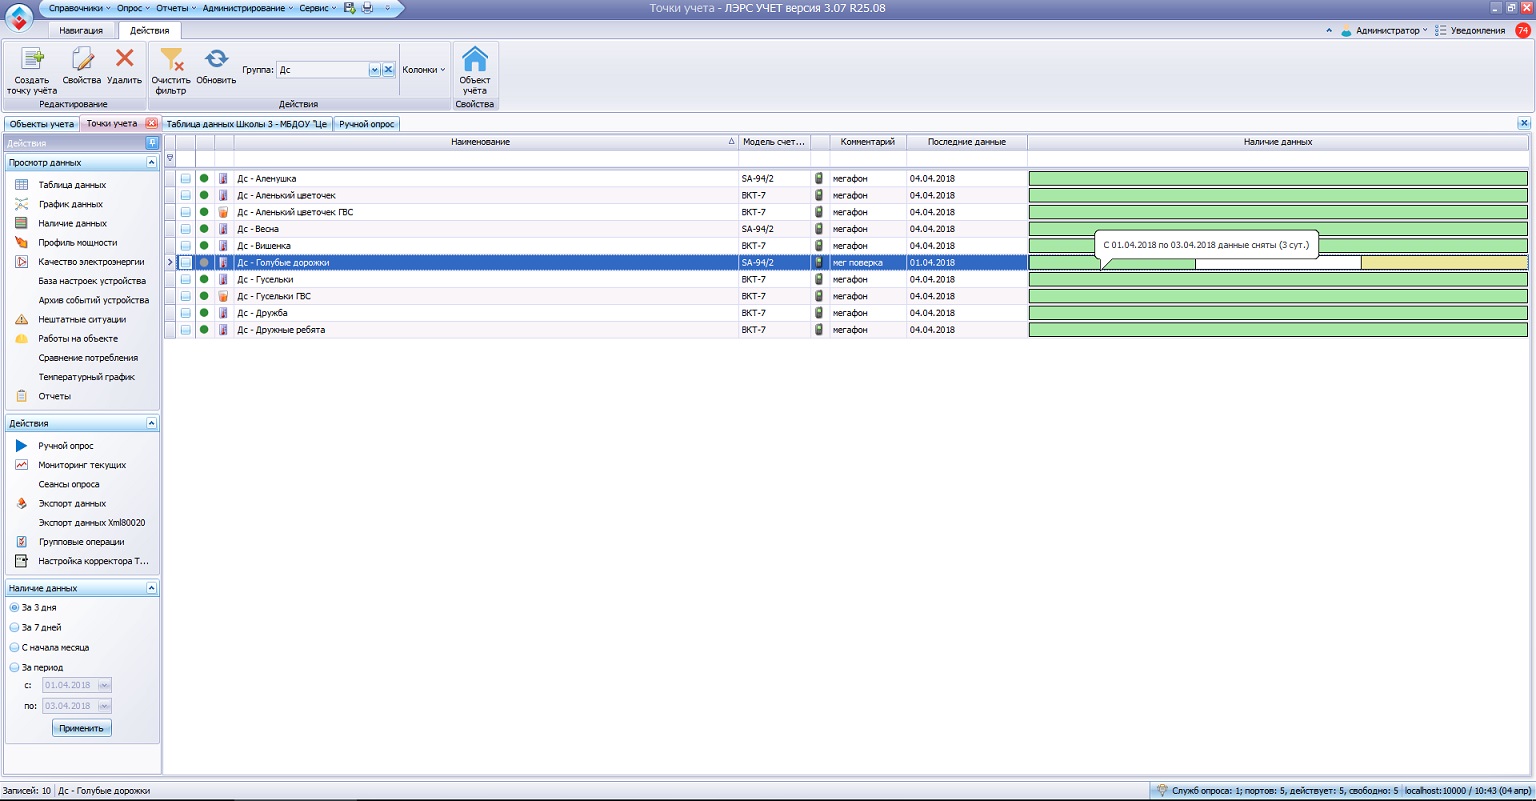Clear the Группа field with X button
This screenshot has width=1536, height=801.
(x=389, y=70)
